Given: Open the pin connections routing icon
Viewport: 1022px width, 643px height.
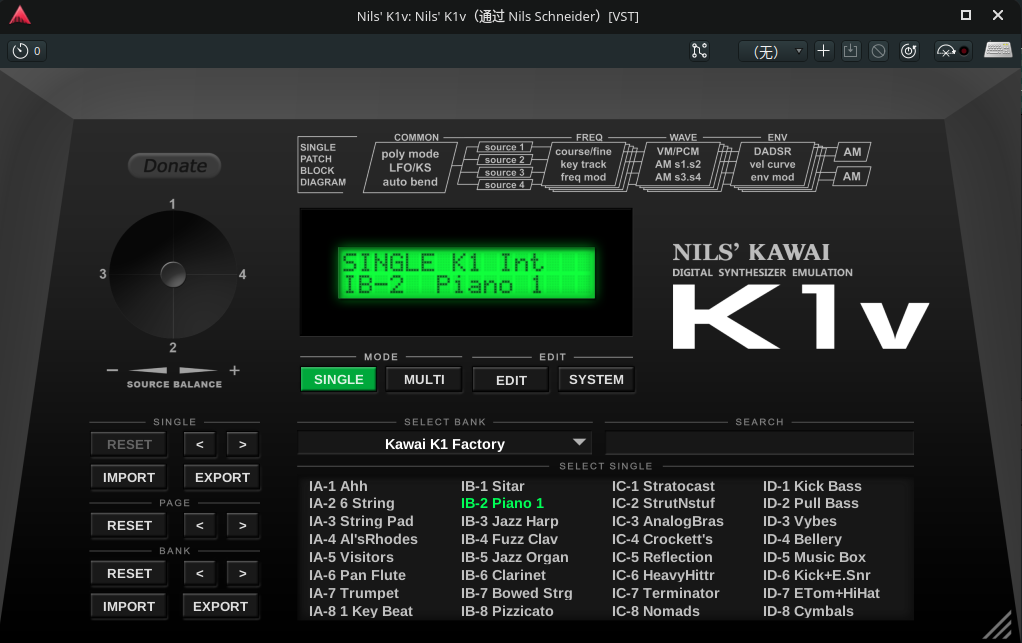Looking at the screenshot, I should [x=699, y=51].
